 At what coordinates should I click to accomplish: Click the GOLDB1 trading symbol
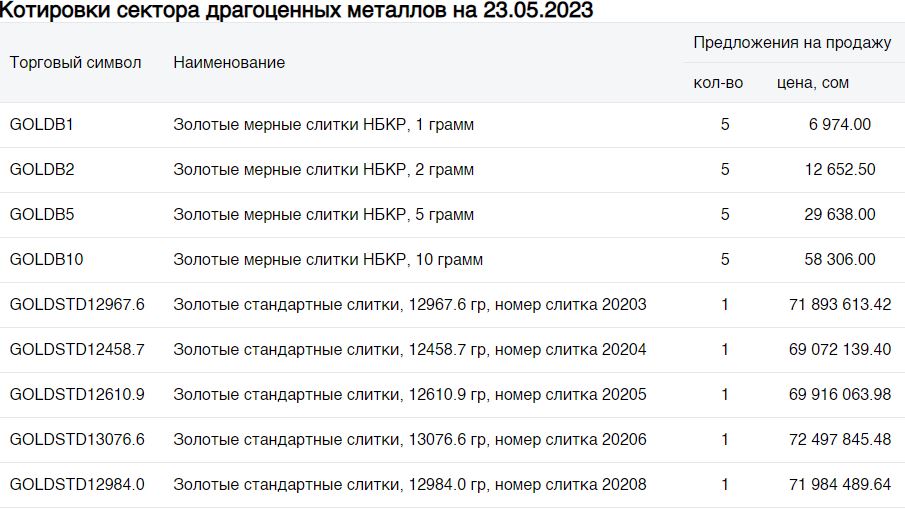pos(42,125)
